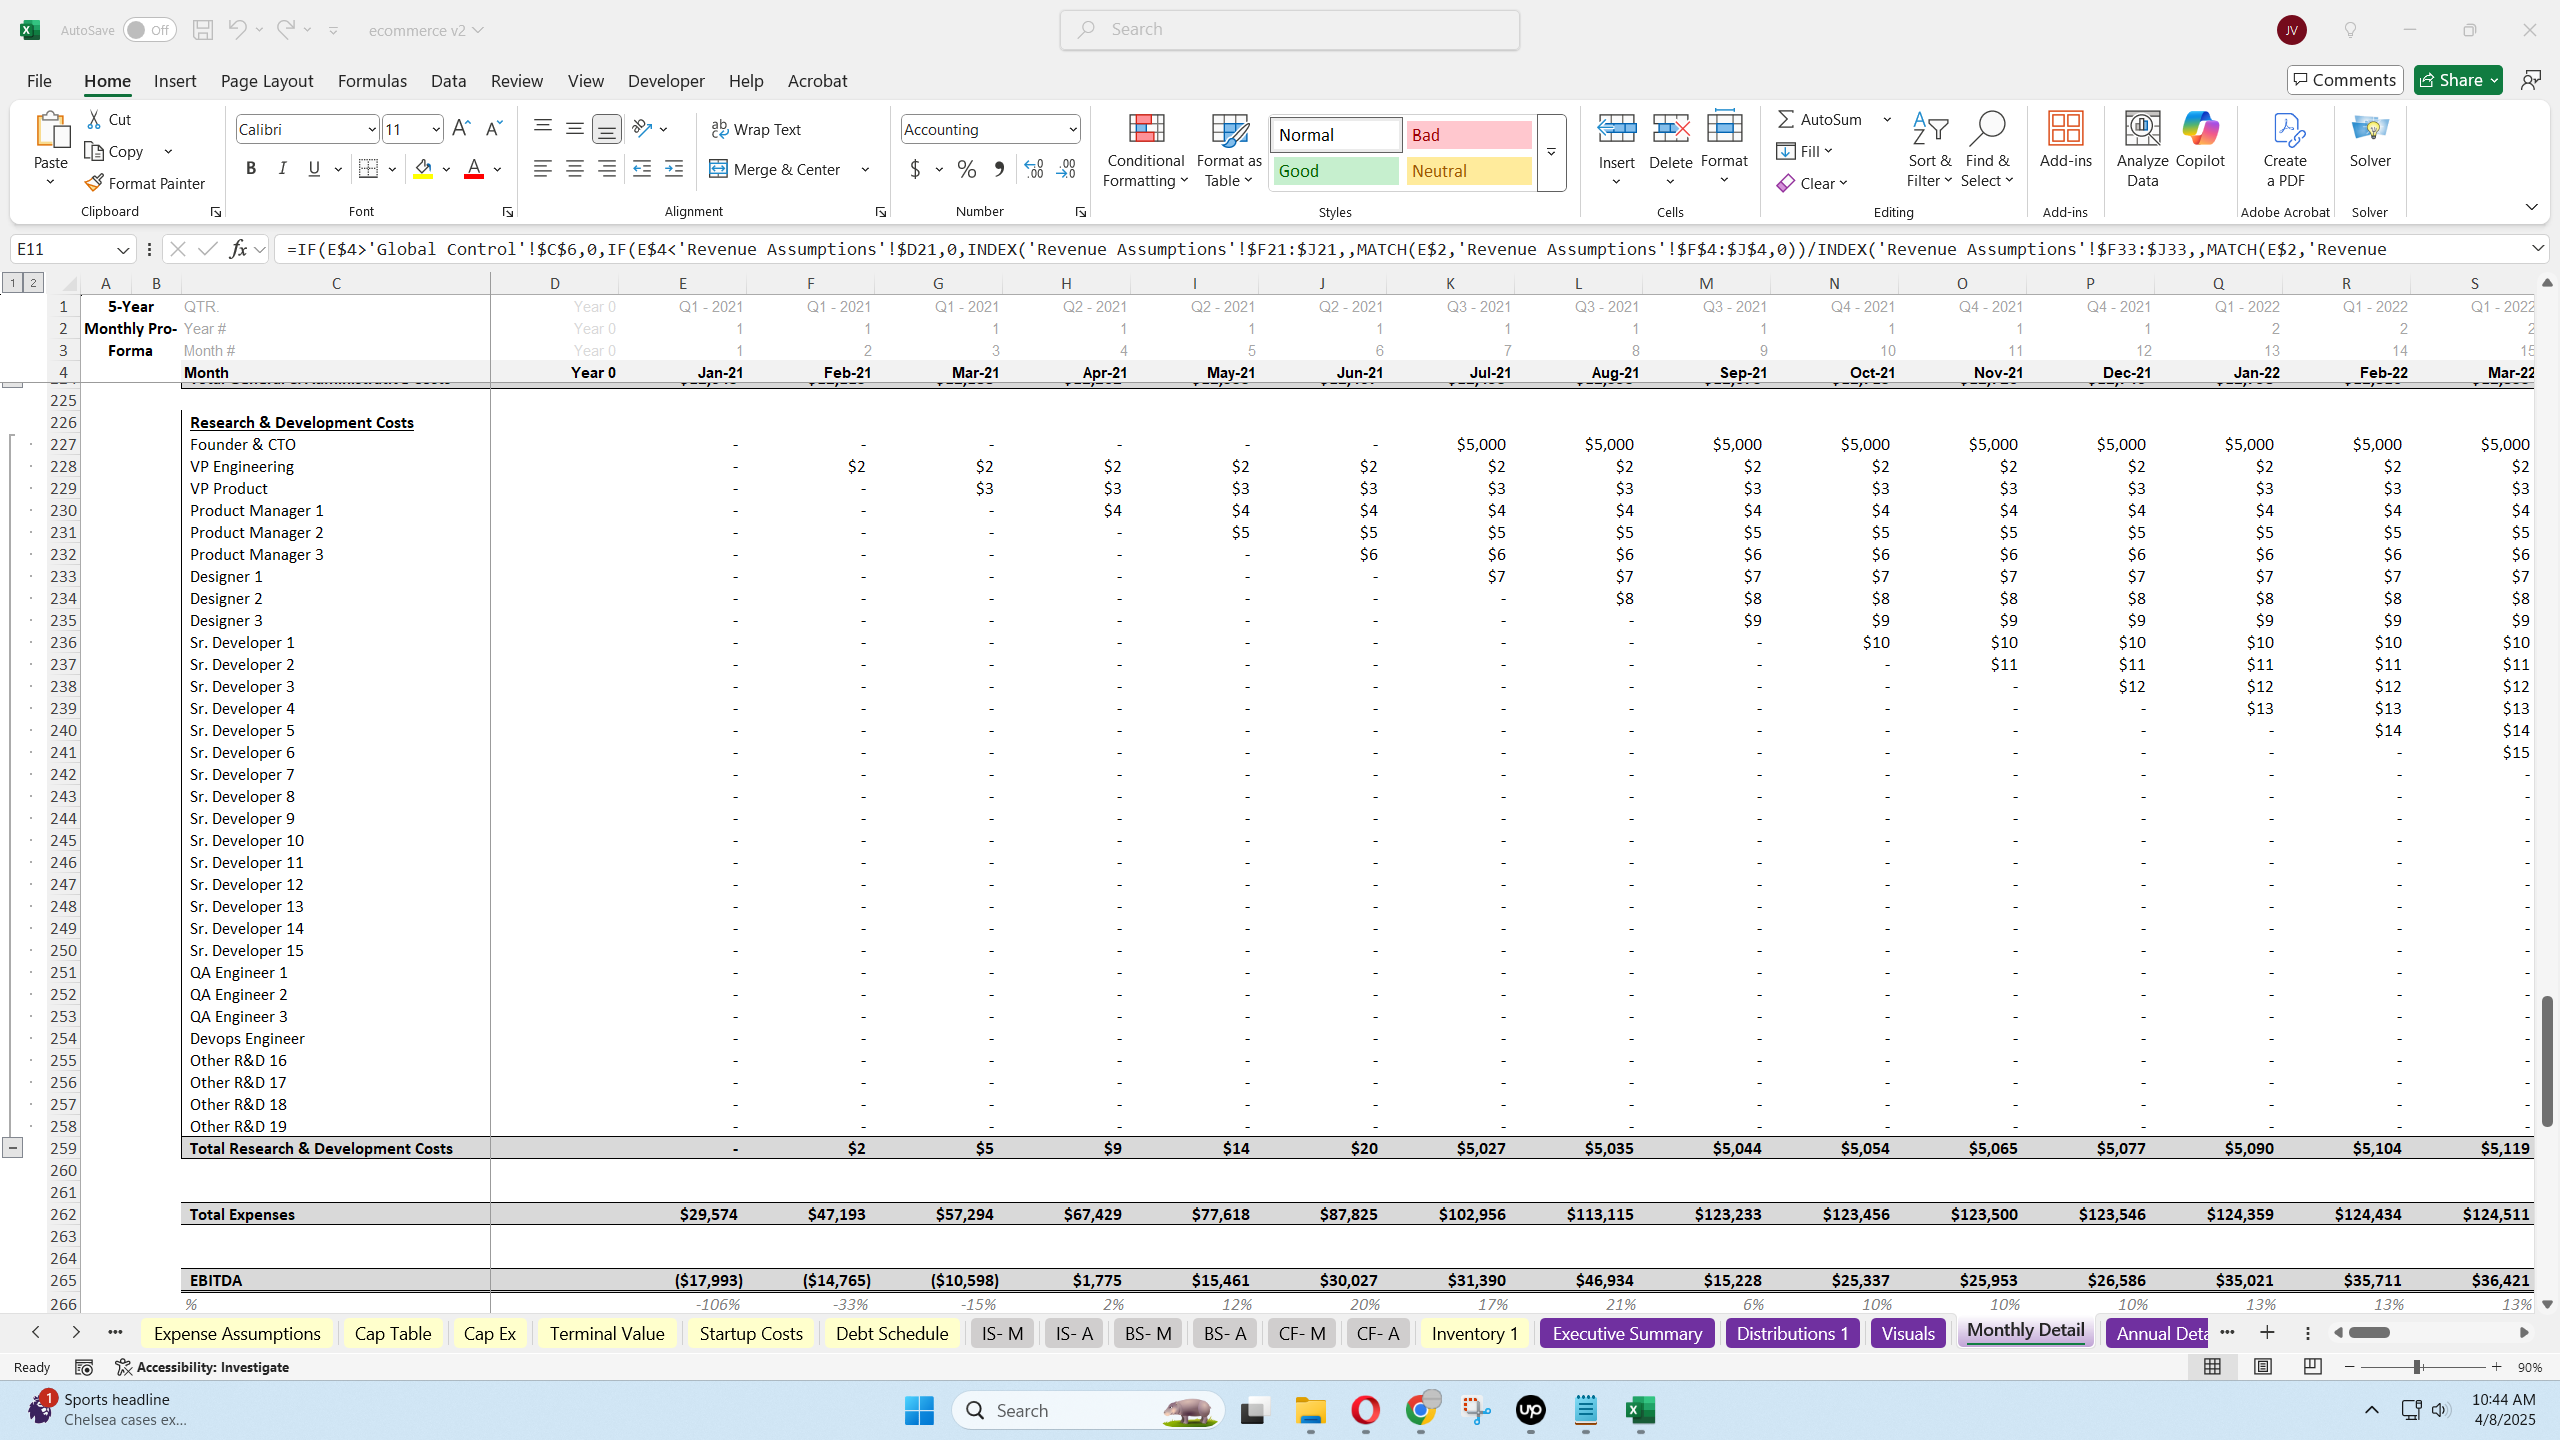Toggle Wrap Text
This screenshot has height=1440, width=2560.
pyautogui.click(x=756, y=129)
